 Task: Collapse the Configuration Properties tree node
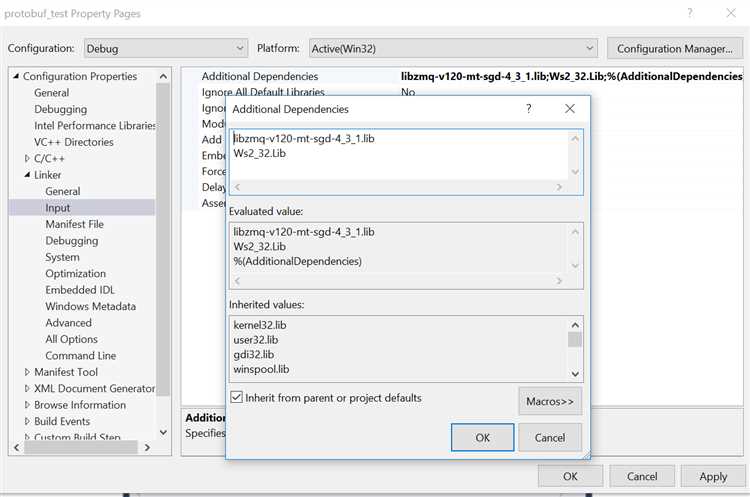pyautogui.click(x=16, y=76)
